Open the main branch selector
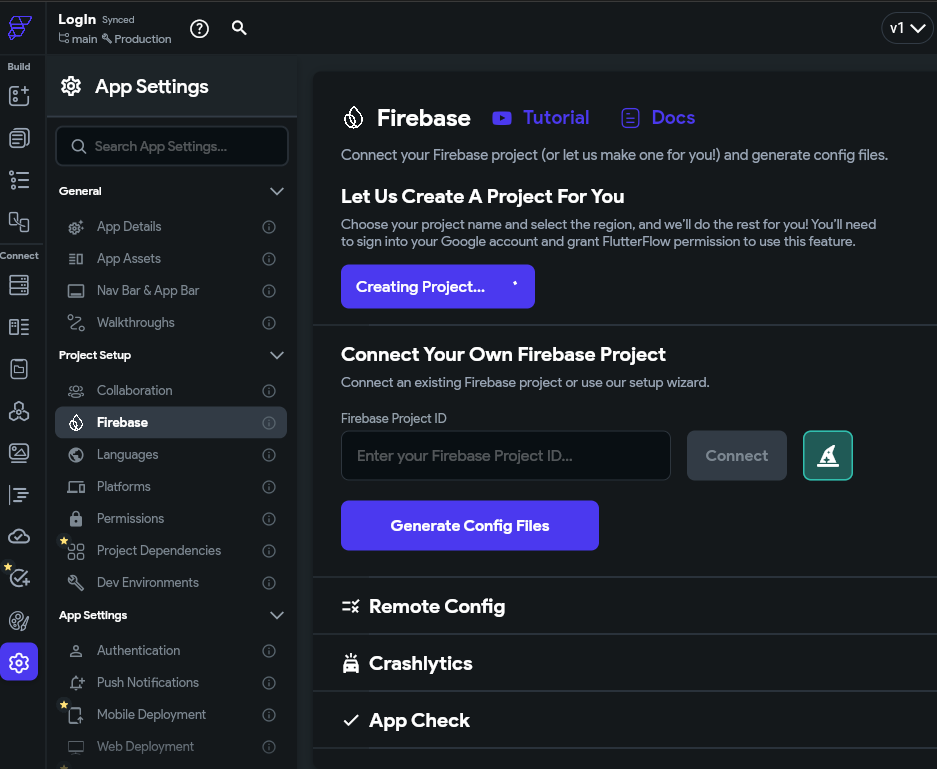Screen dimensions: 937x769 tap(78, 39)
